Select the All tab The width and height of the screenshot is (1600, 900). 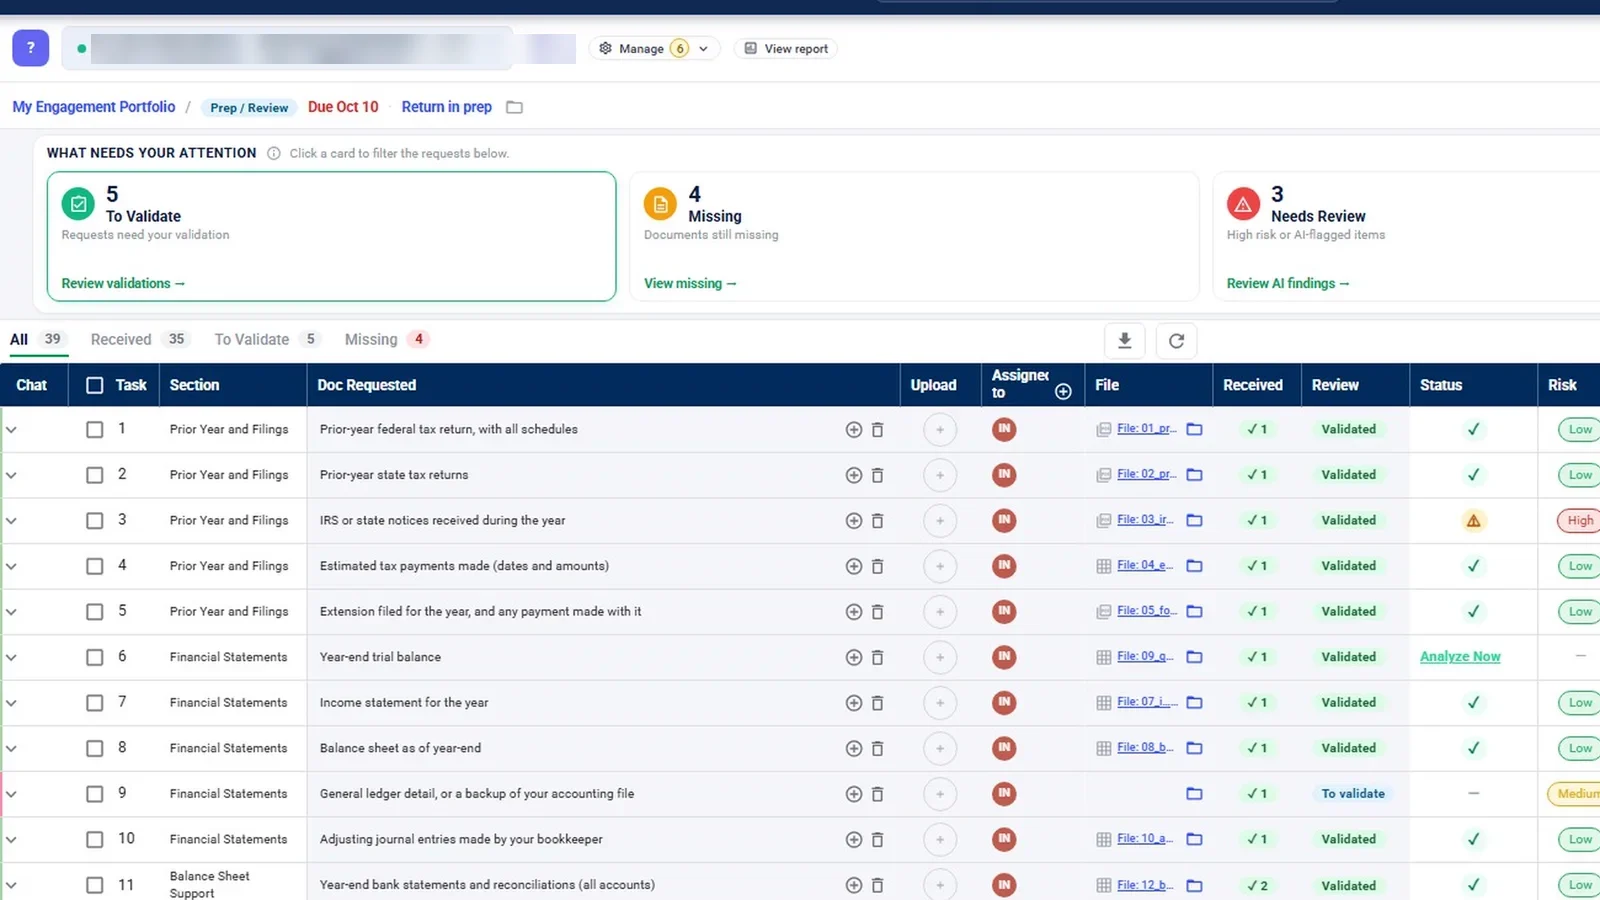[37, 340]
